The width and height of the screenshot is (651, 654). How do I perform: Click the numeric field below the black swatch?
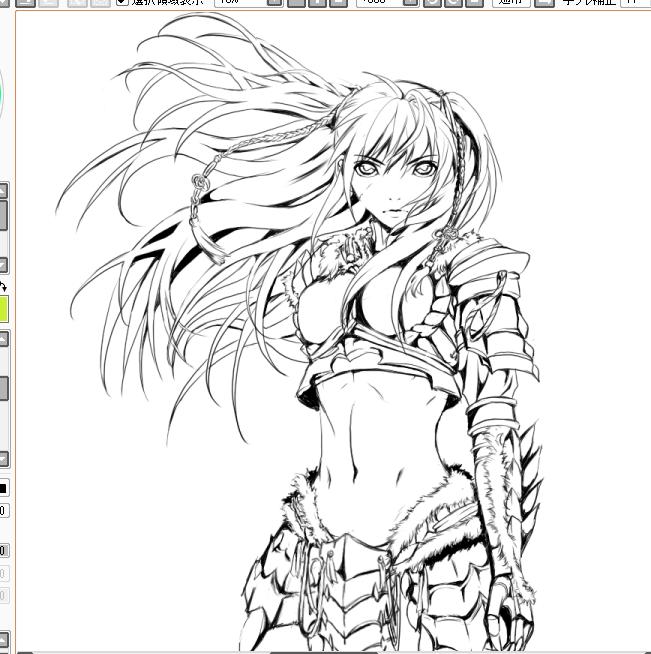3,511
